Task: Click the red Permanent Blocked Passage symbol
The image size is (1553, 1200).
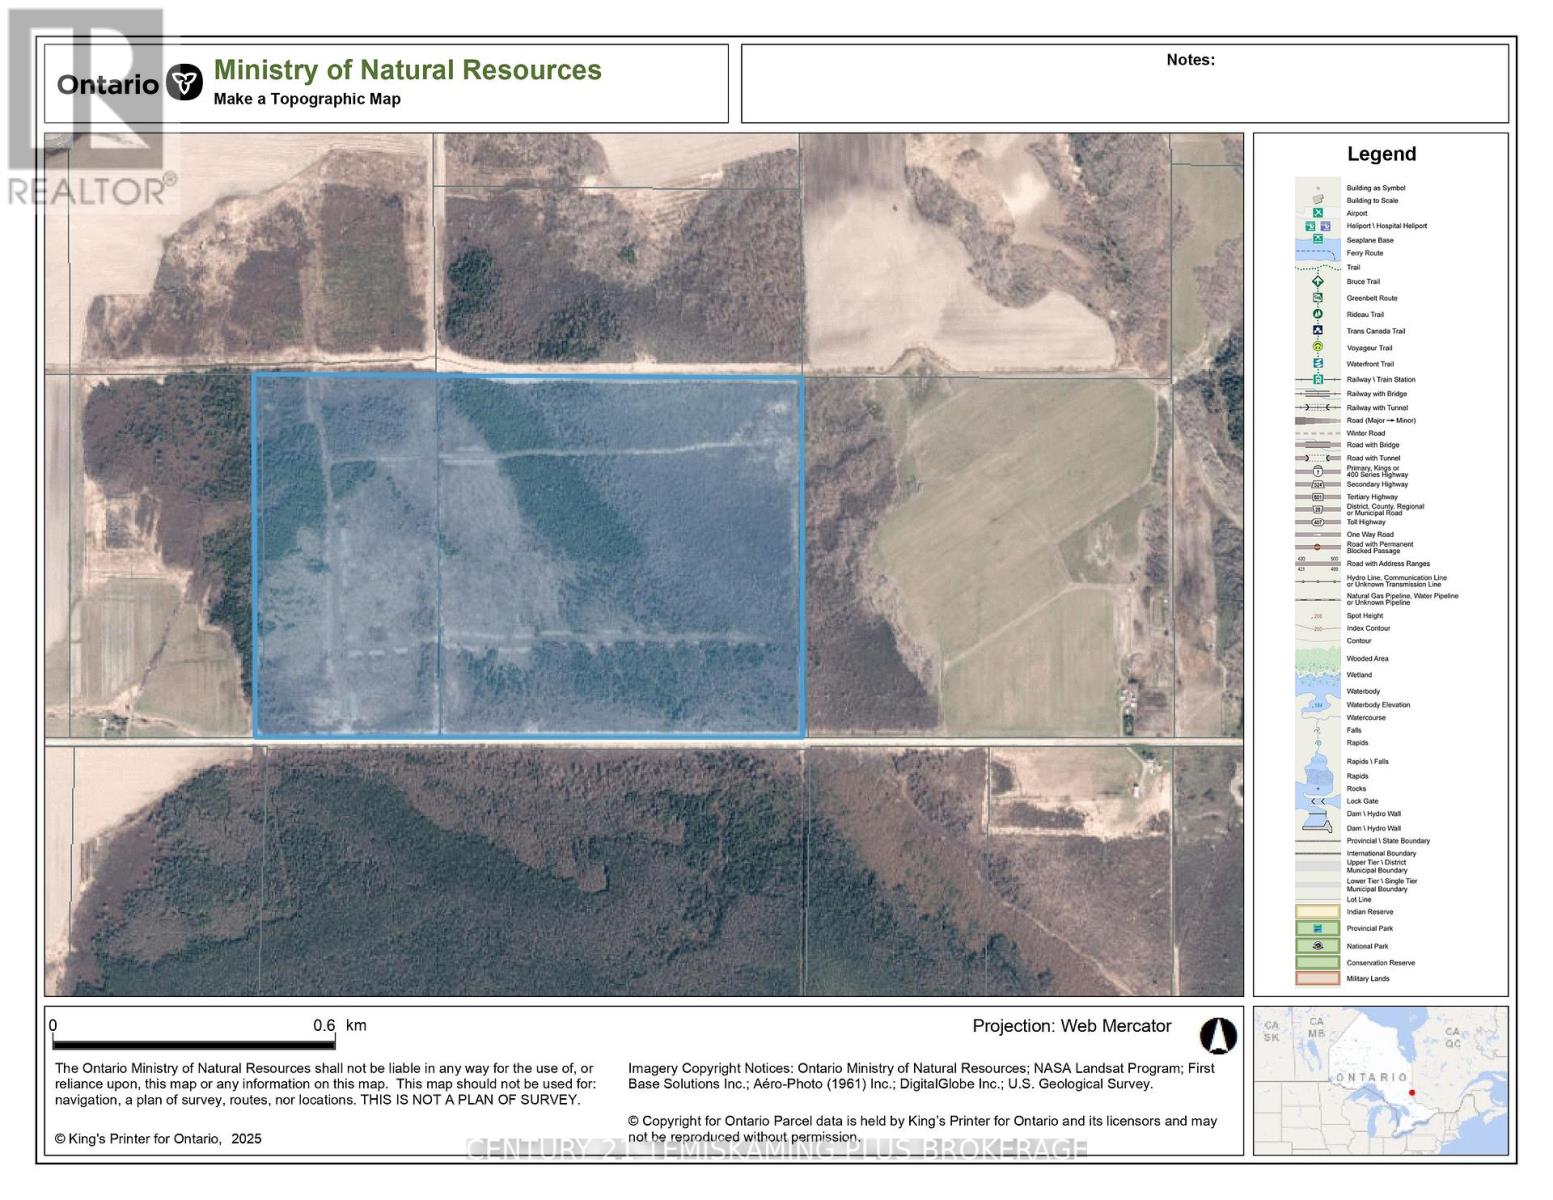Action: click(x=1318, y=547)
